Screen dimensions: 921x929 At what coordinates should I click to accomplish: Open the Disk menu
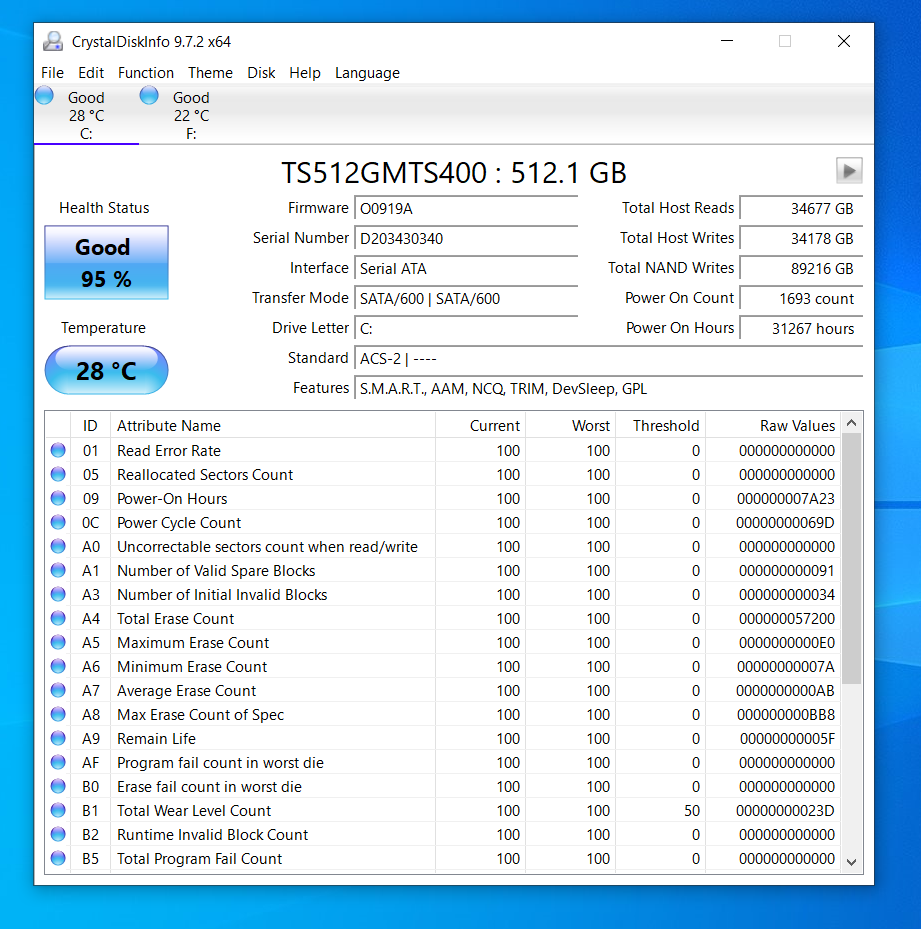[x=261, y=72]
